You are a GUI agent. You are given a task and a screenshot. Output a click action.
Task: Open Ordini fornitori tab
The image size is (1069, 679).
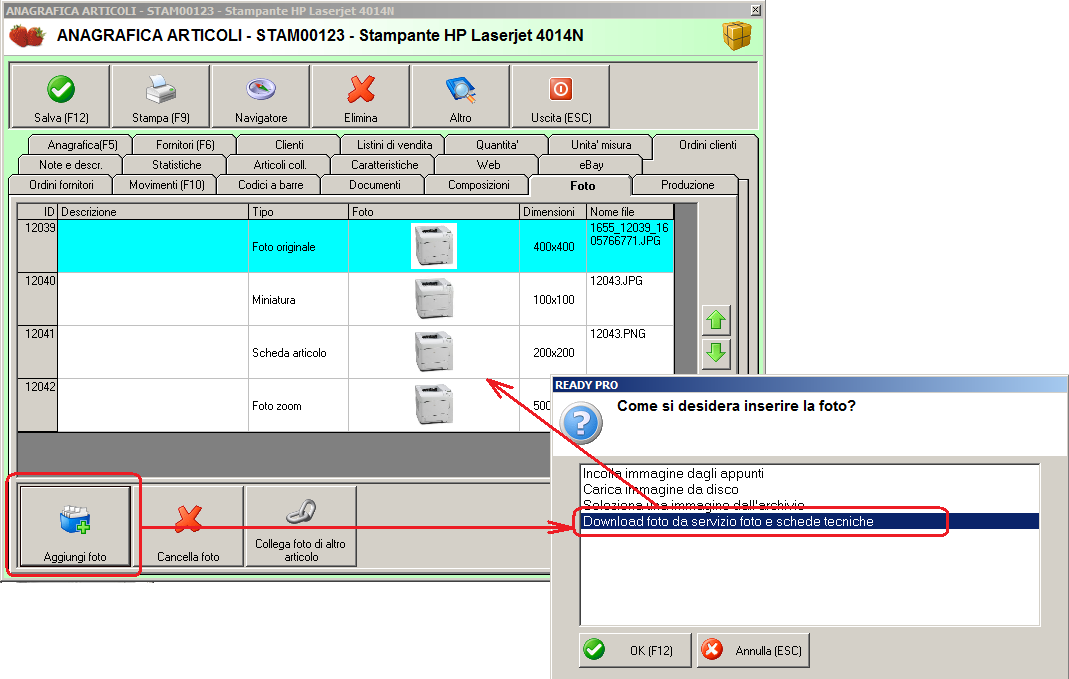pos(61,185)
